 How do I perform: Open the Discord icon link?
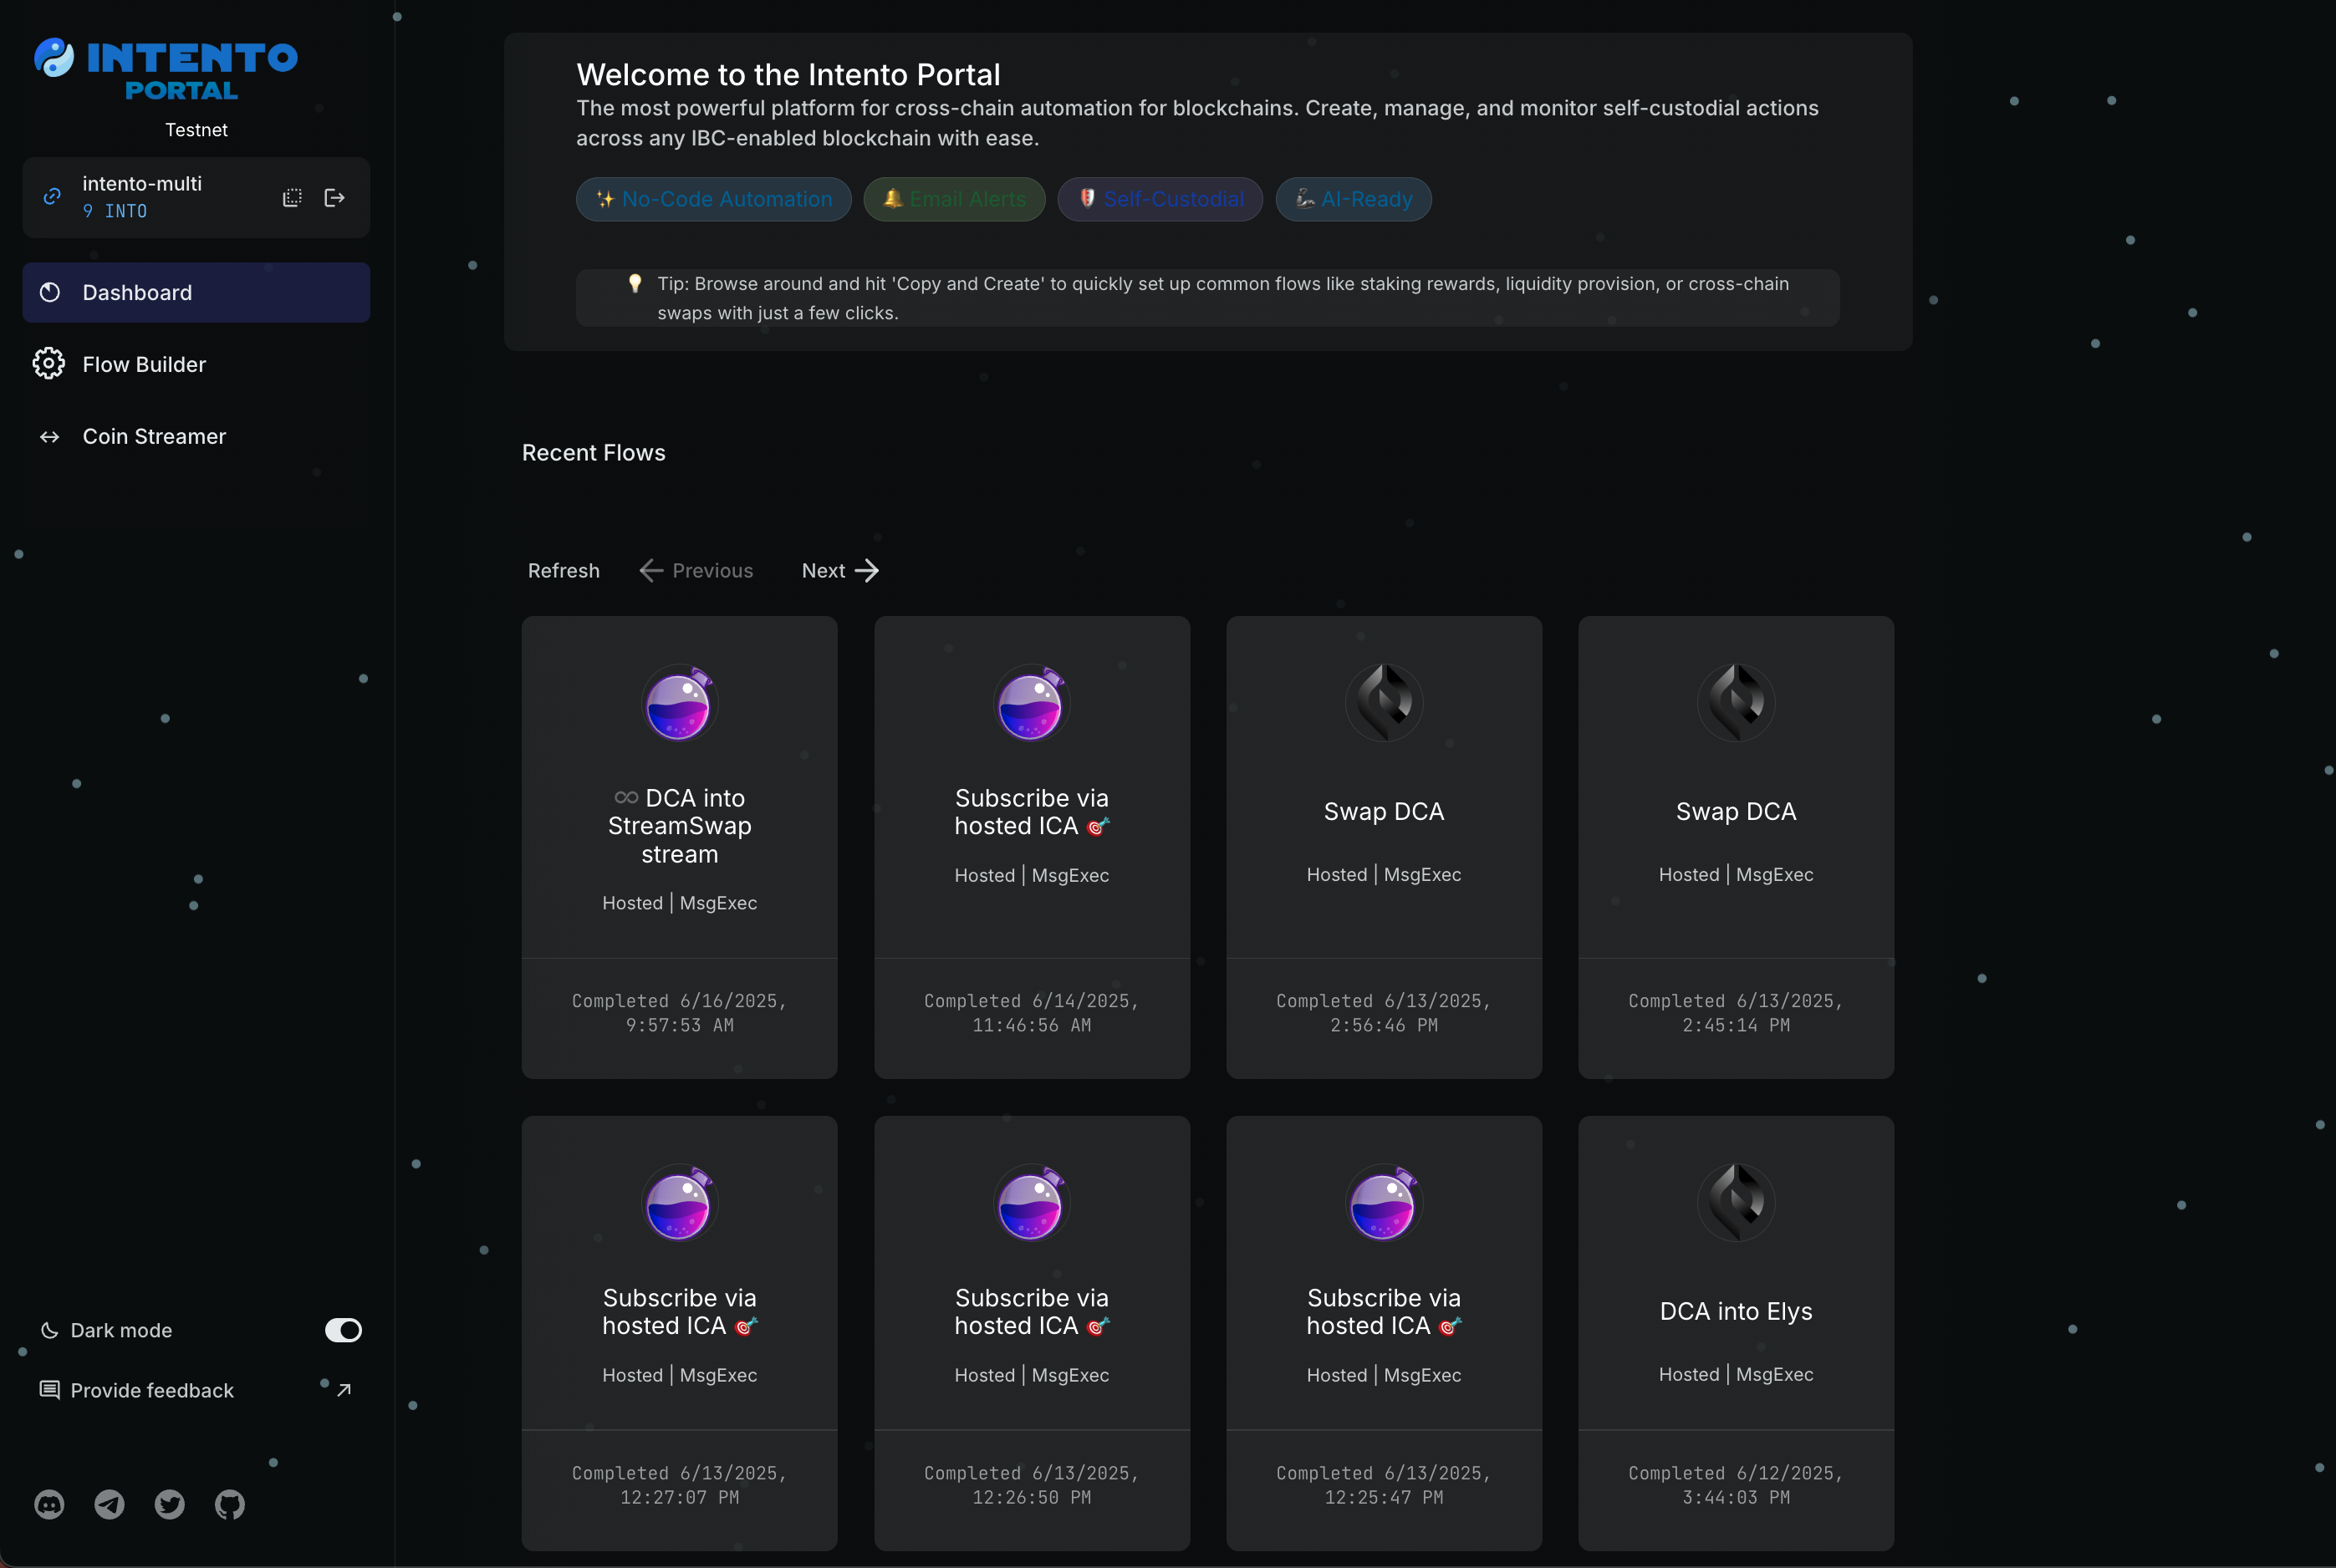tap(49, 1505)
